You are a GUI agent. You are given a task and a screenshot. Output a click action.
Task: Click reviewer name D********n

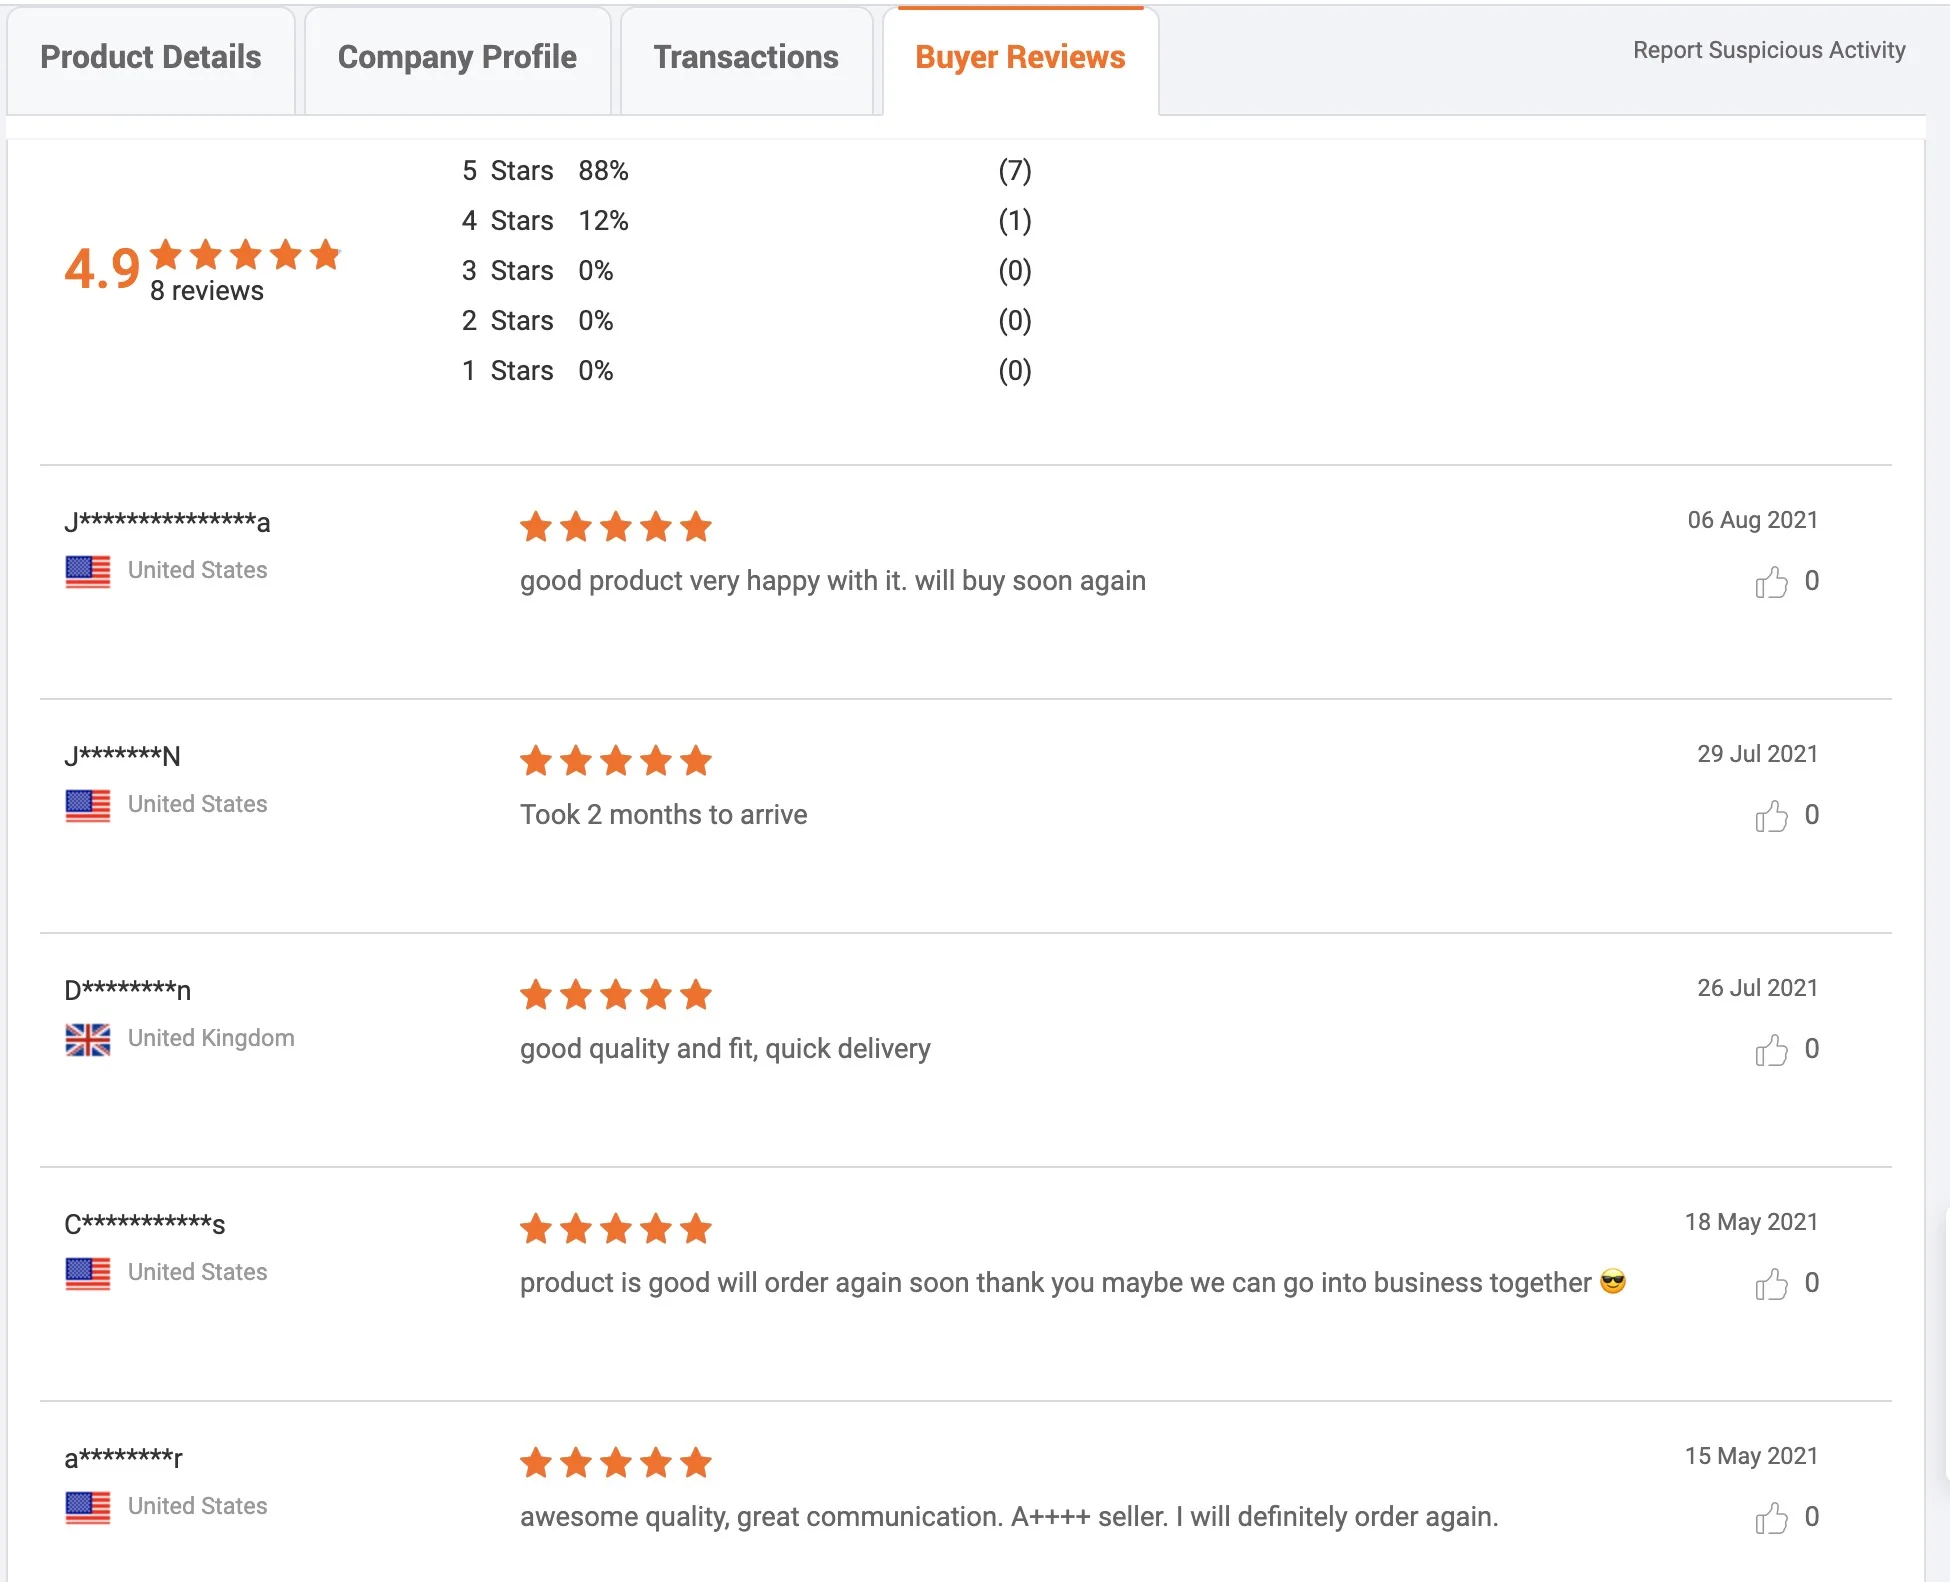coord(128,990)
